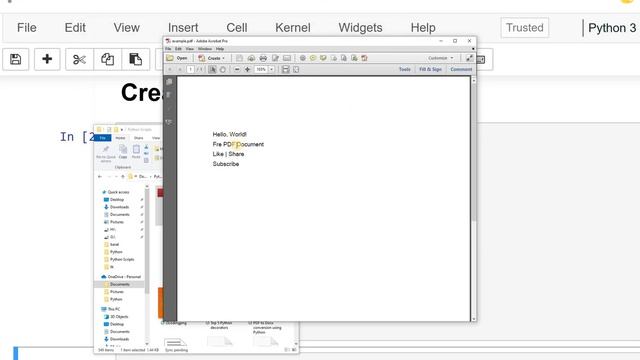This screenshot has width=640, height=360.
Task: Click the Trusted notebook button
Action: point(524,28)
